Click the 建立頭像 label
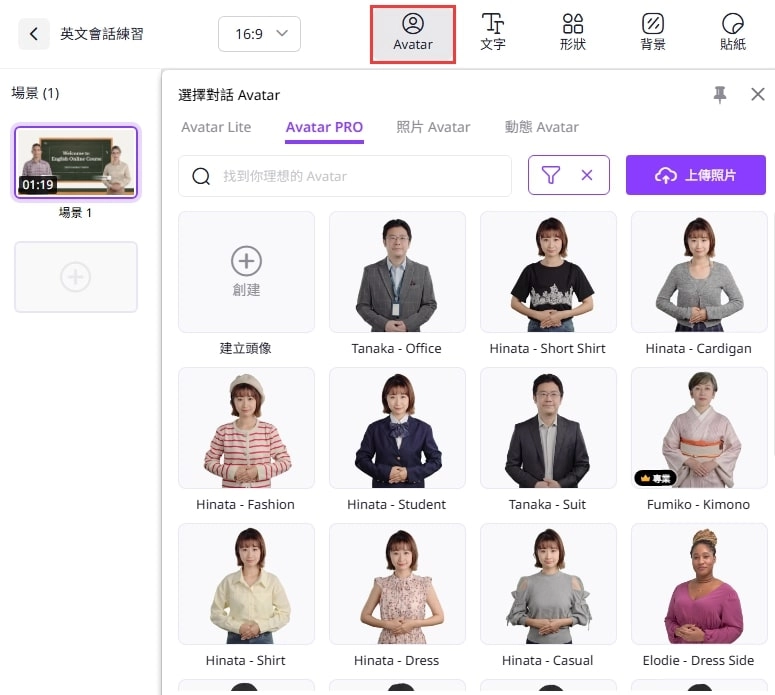Screen dimensions: 775x695 click(x=246, y=348)
